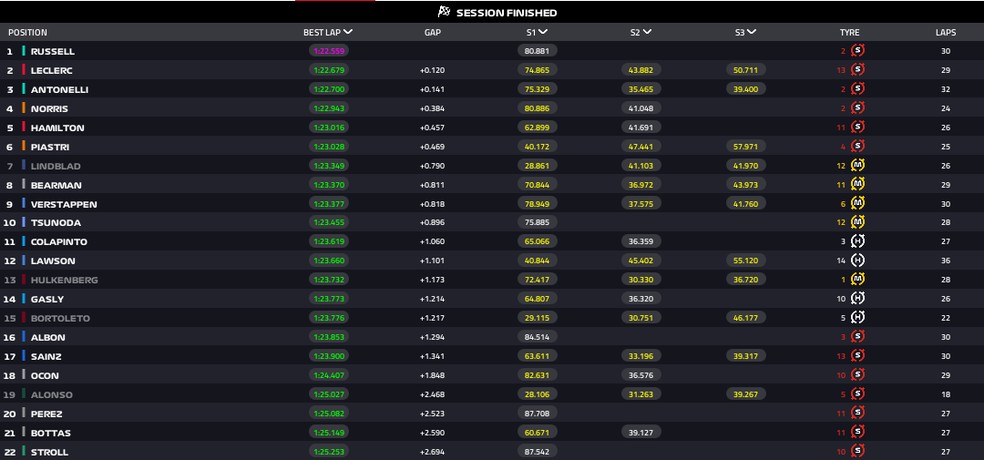Click Sainz's gap value +1.341

[432, 356]
